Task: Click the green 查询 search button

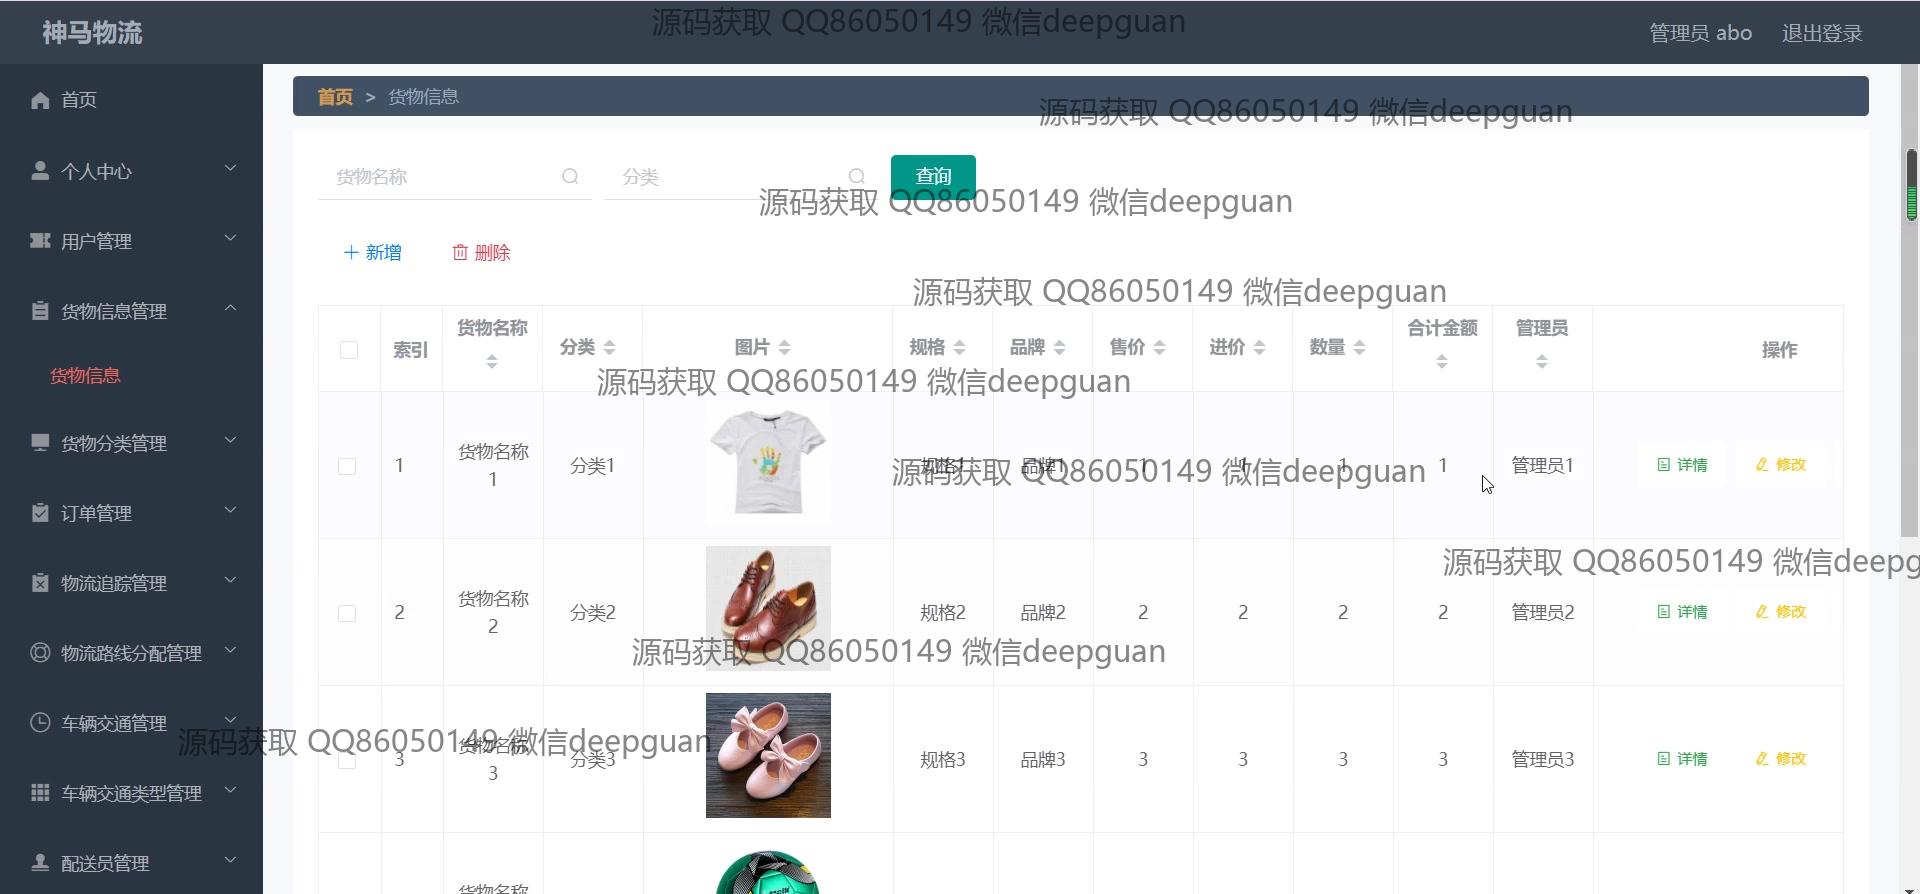Action: [x=933, y=176]
